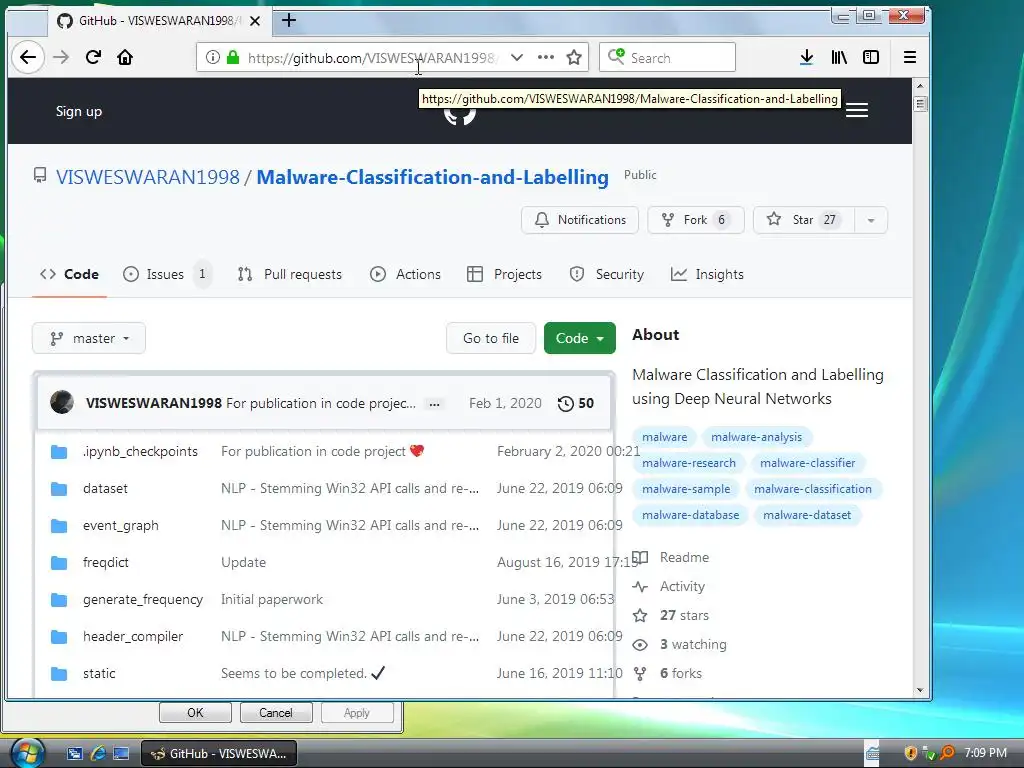
Task: Show site information icon in address bar
Action: tap(212, 57)
